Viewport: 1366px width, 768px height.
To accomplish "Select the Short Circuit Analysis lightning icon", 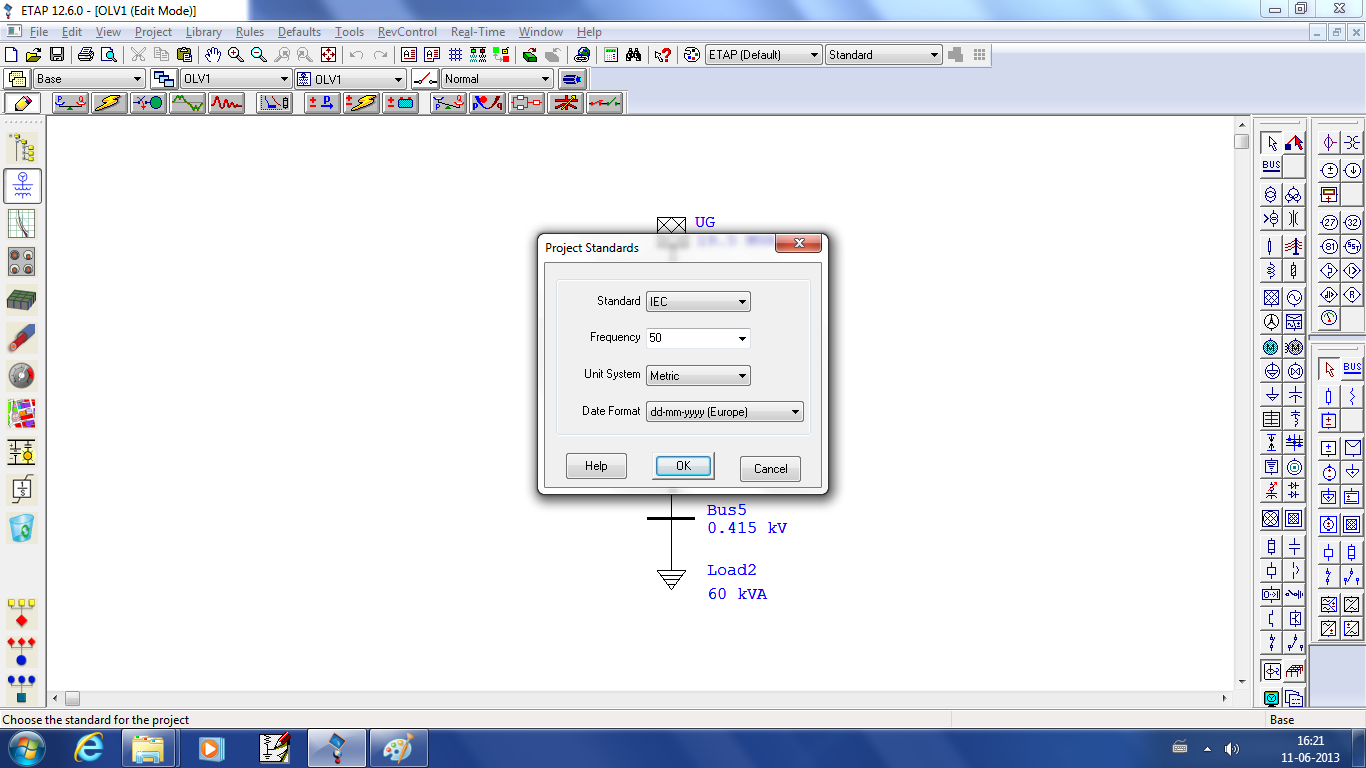I will [x=109, y=102].
